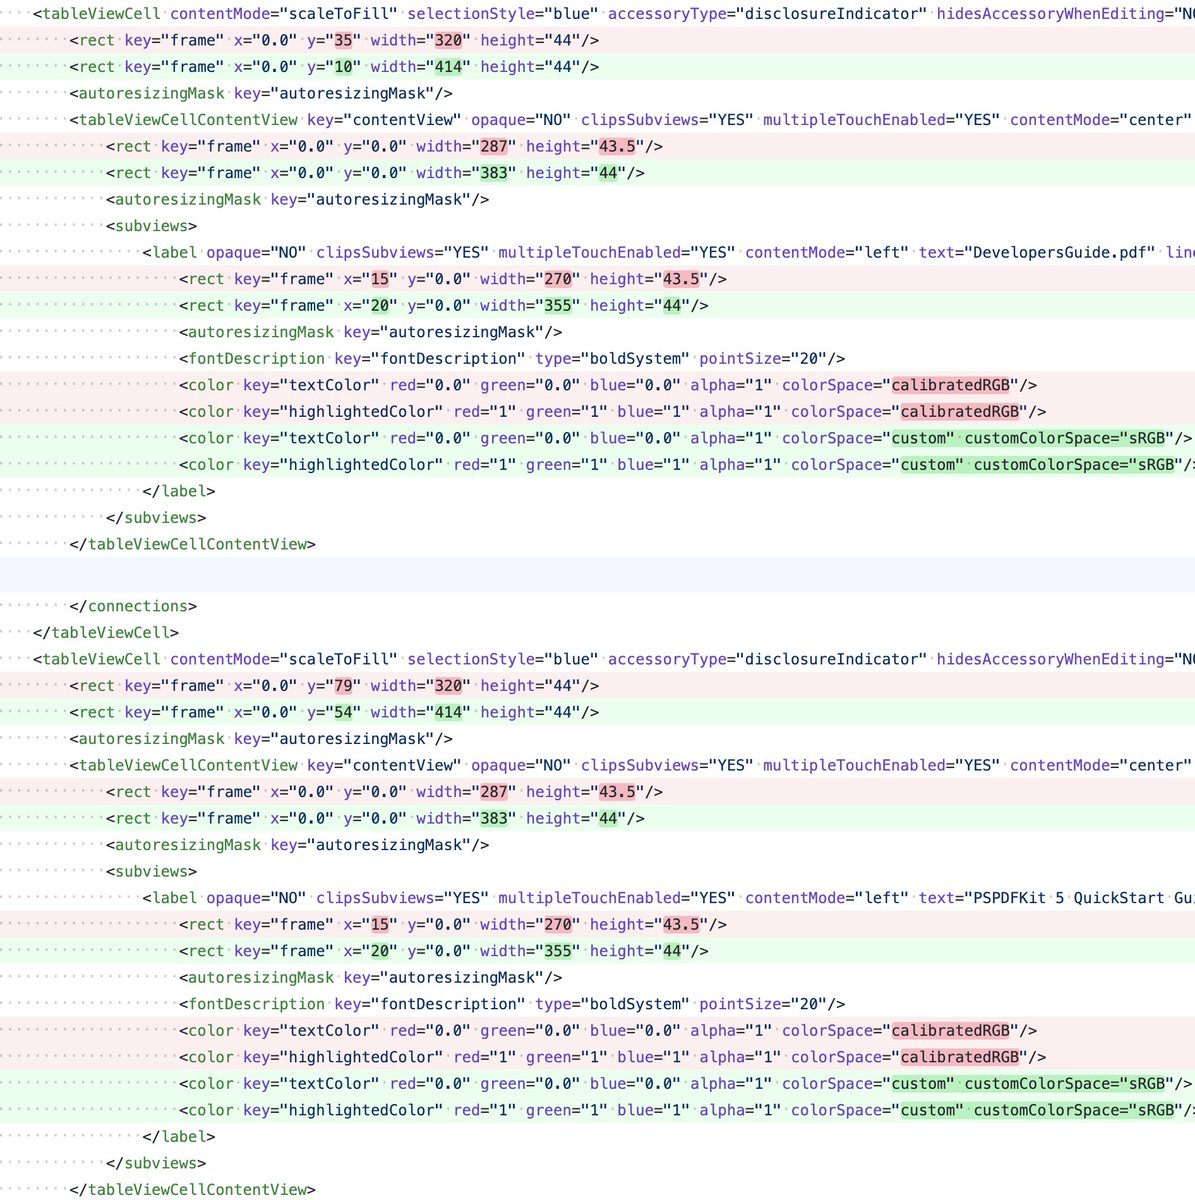Select the </connections> closing tag line
The height and width of the screenshot is (1200, 1195).
click(x=597, y=606)
